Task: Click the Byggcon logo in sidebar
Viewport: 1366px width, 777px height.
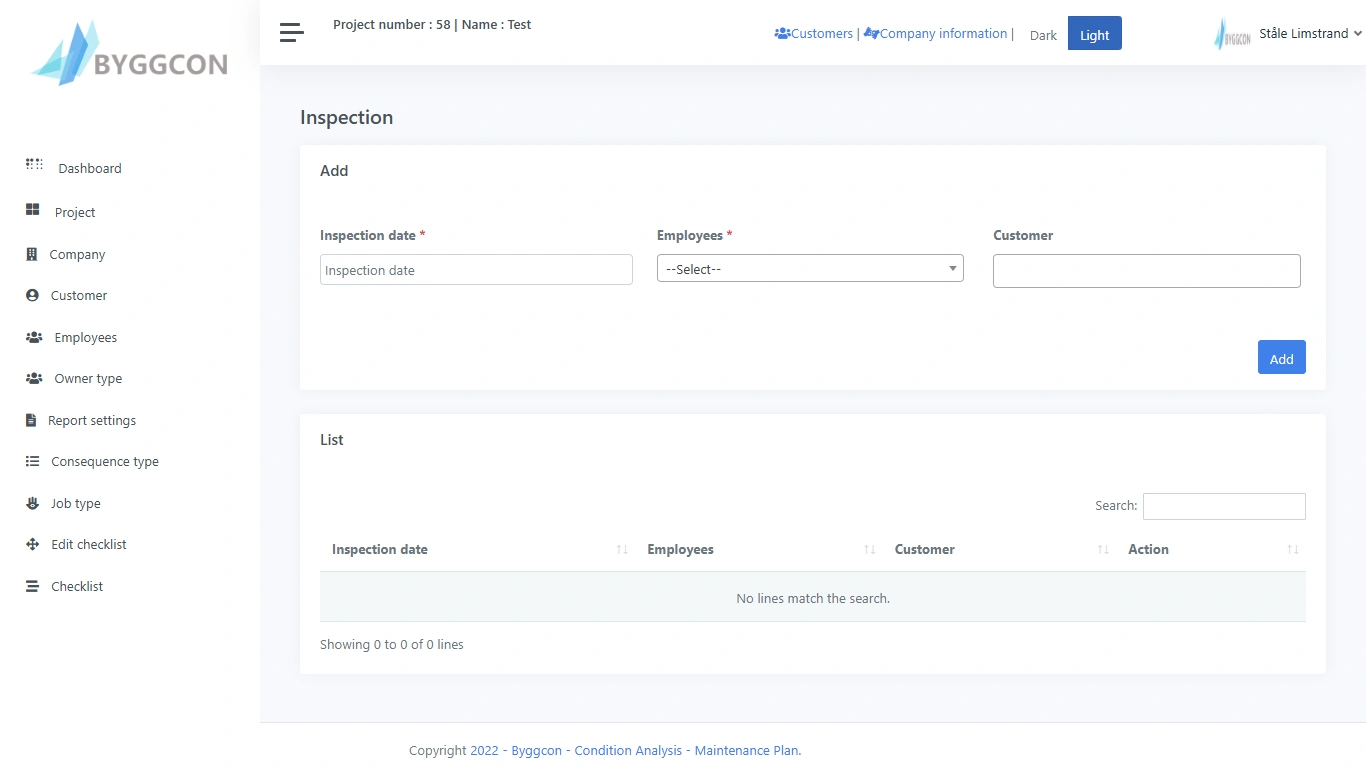Action: click(x=130, y=53)
